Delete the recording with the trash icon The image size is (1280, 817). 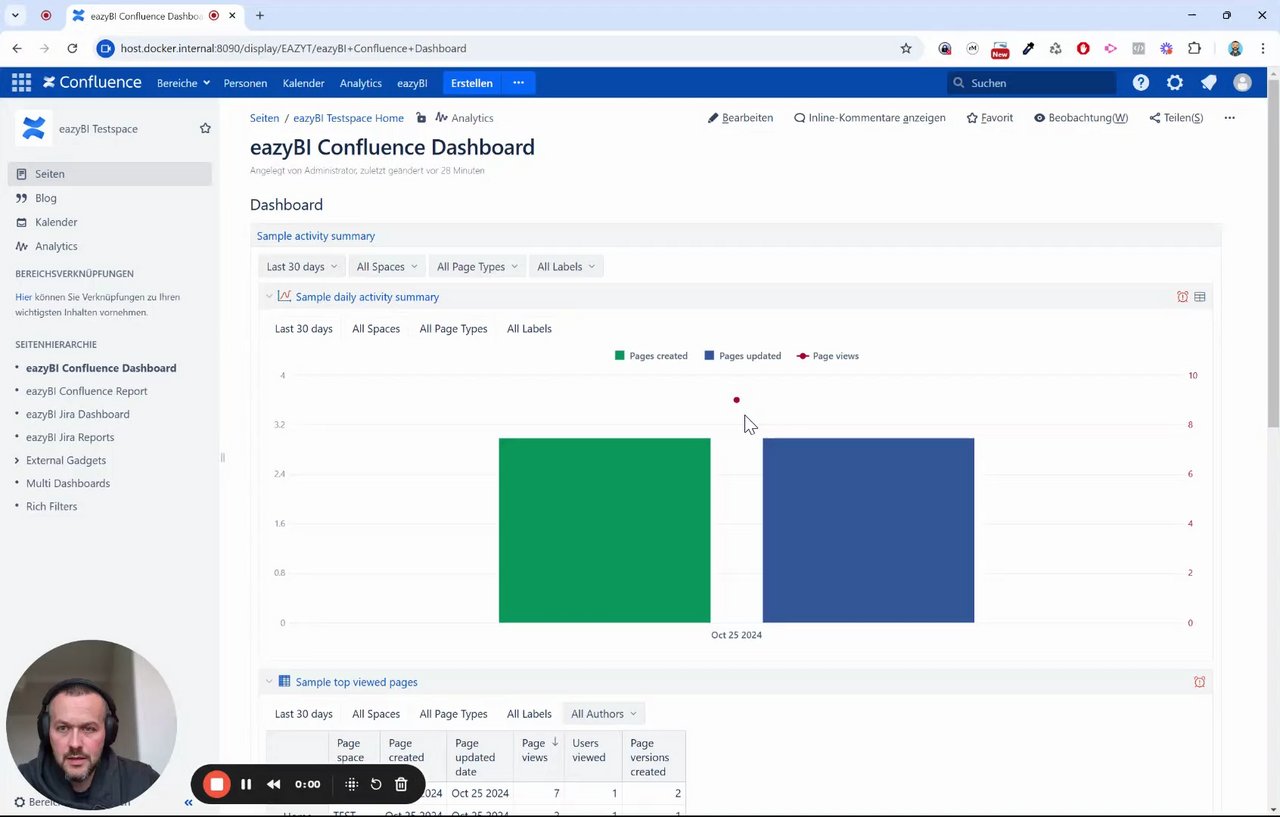pos(401,784)
